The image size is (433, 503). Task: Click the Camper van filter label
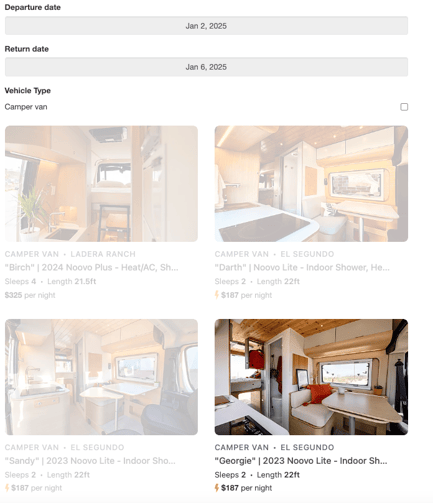[x=26, y=107]
